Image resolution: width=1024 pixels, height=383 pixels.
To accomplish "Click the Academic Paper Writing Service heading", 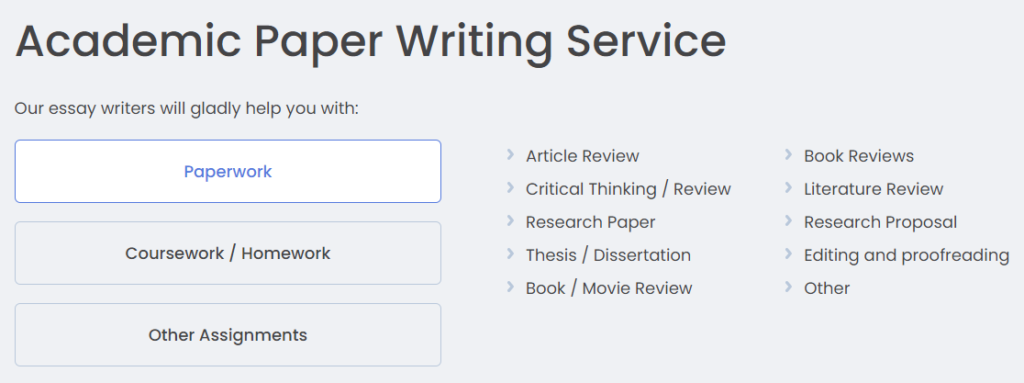I will coord(370,41).
